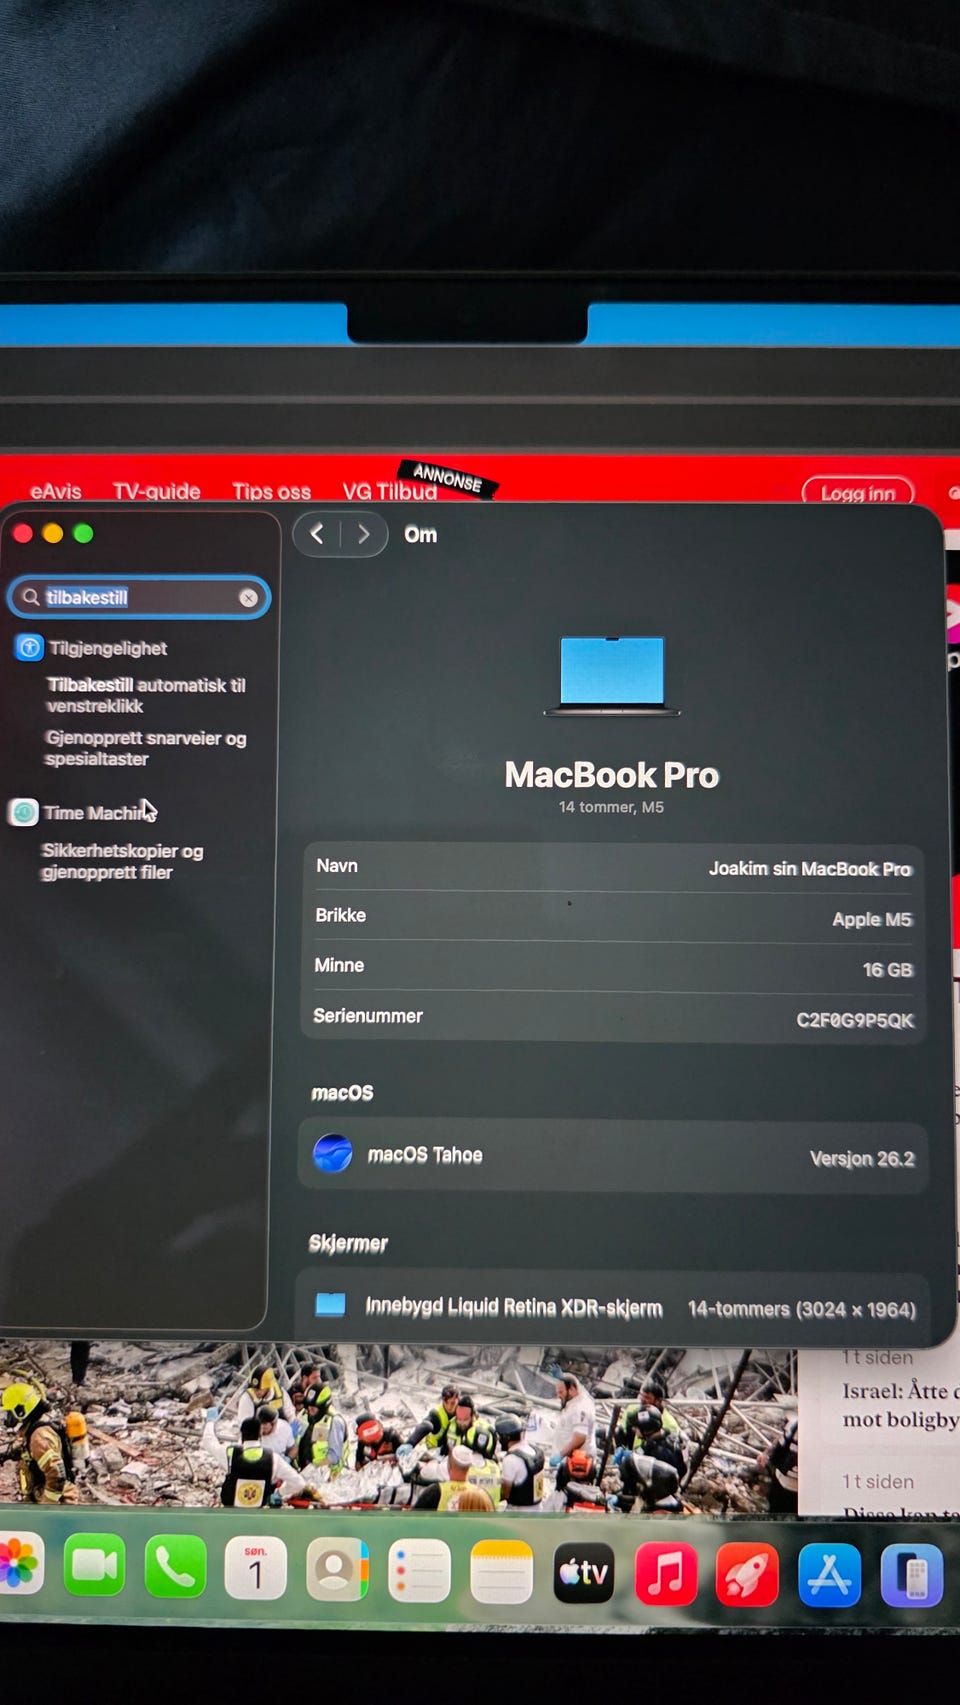Open the red rocket app in Dock
This screenshot has width=960, height=1705.
747,1575
